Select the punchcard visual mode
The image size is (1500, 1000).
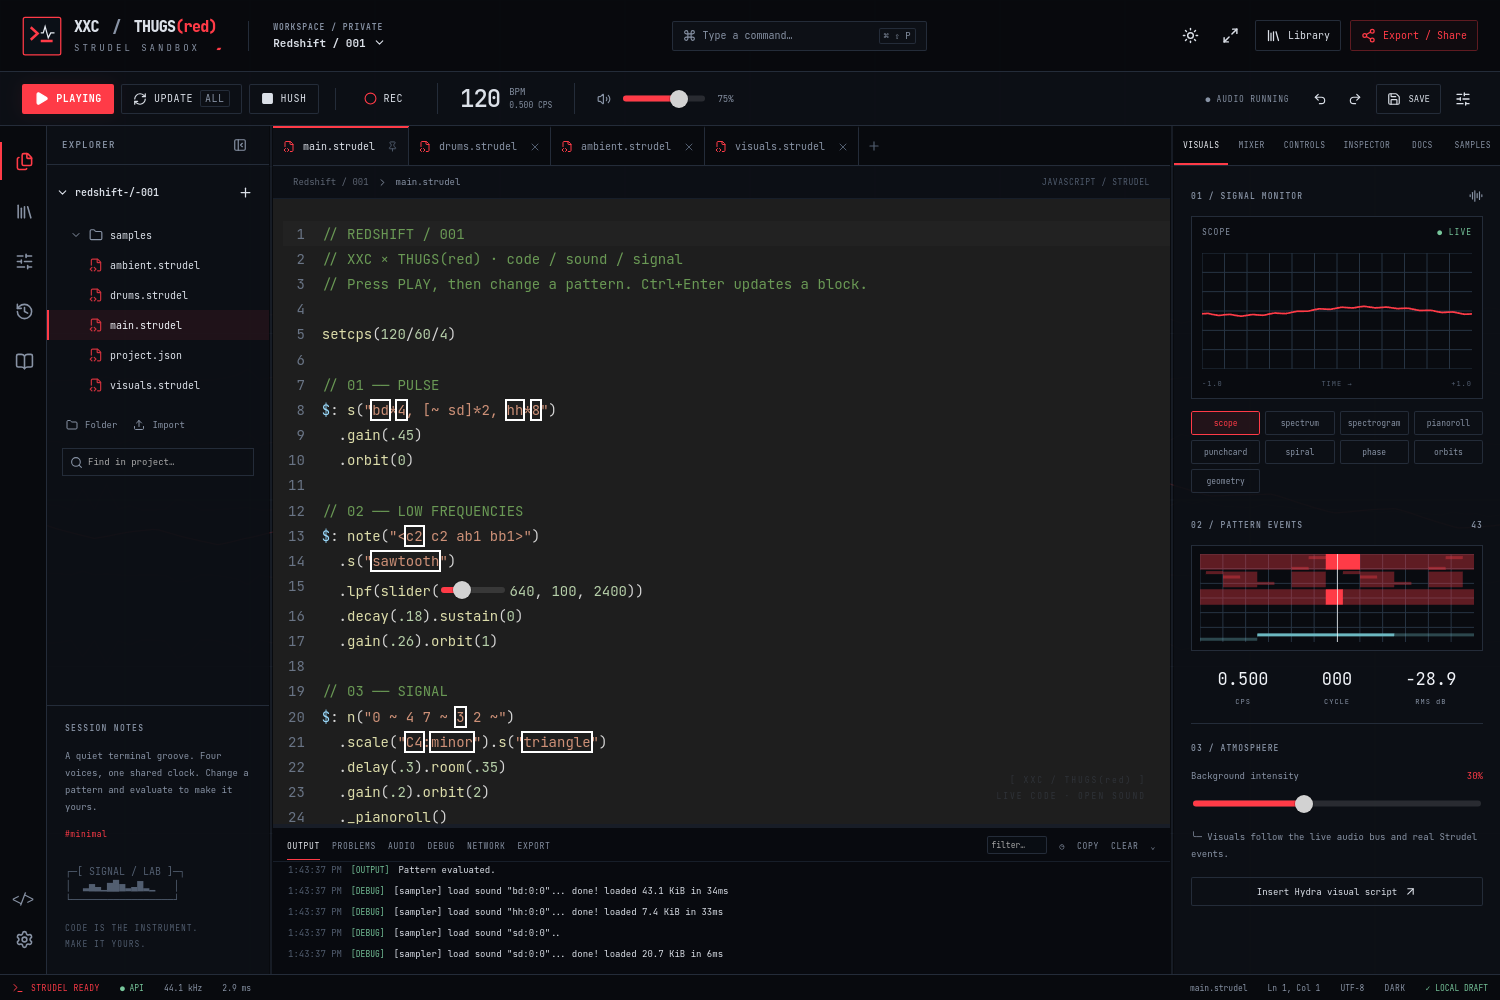[x=1225, y=452]
